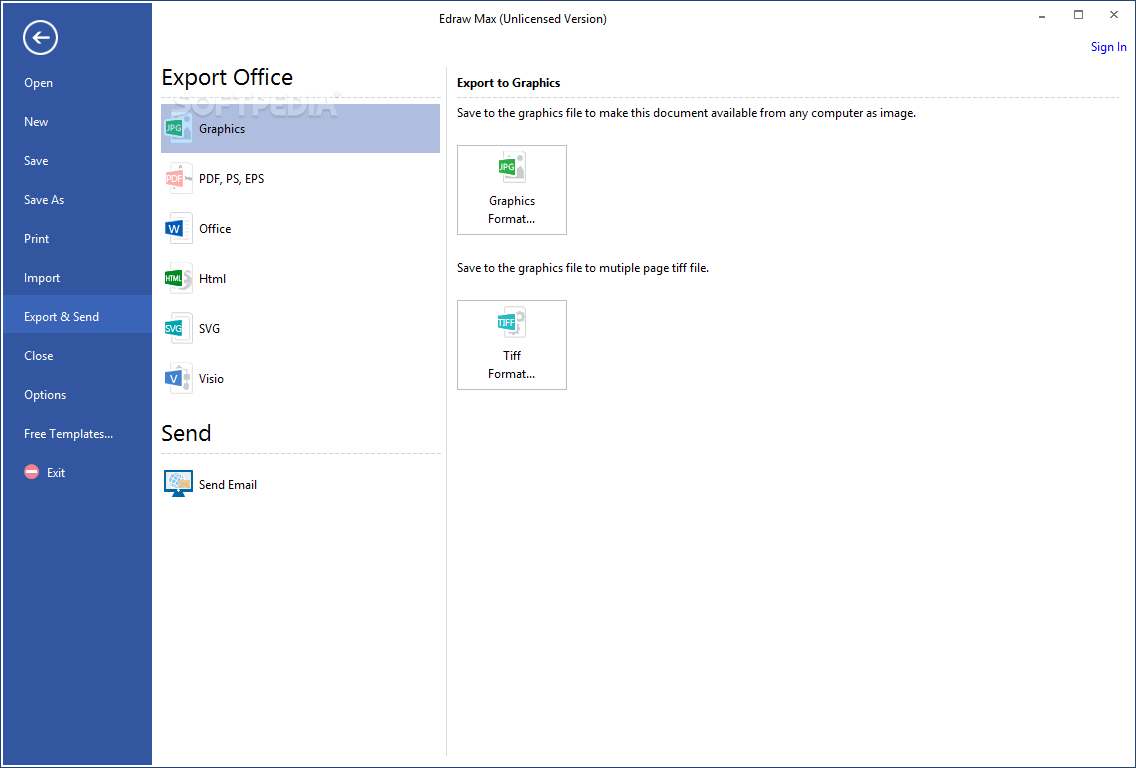Screen dimensions: 1136x768
Task: Click the Send Email monitor icon
Action: click(x=178, y=483)
